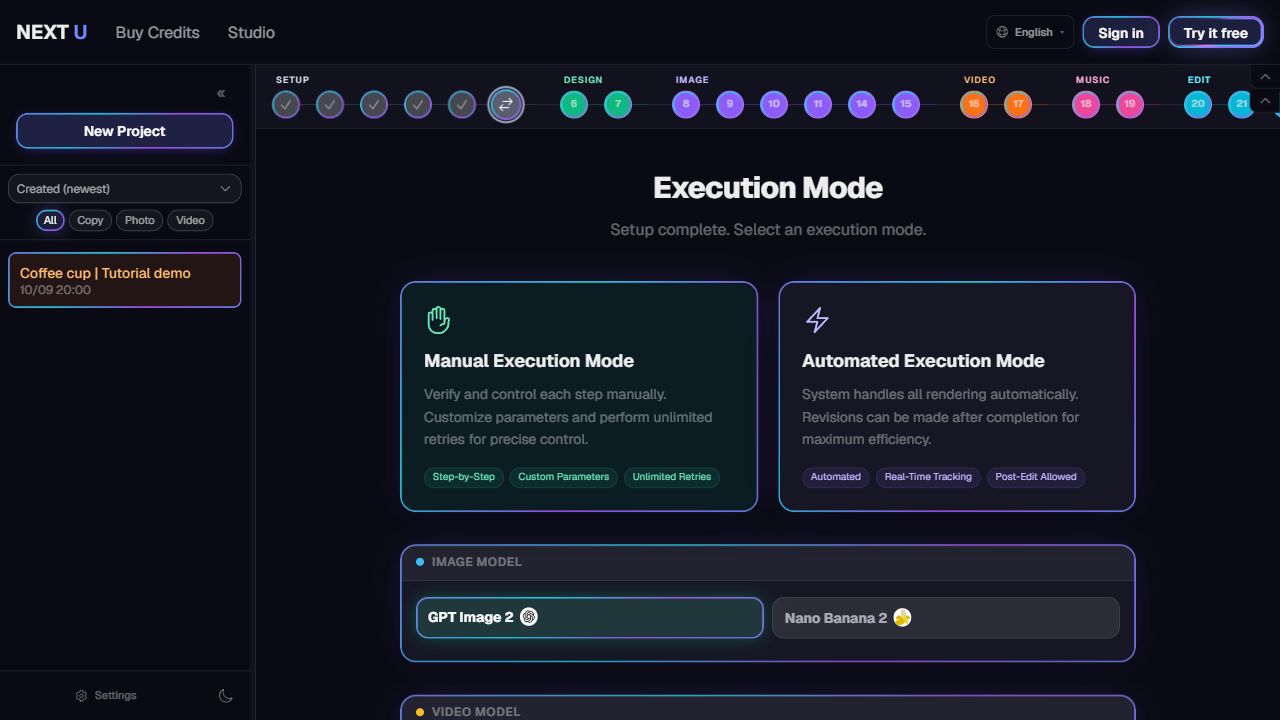This screenshot has height=720, width=1280.
Task: Jump to Music step 18
Action: (x=1086, y=104)
